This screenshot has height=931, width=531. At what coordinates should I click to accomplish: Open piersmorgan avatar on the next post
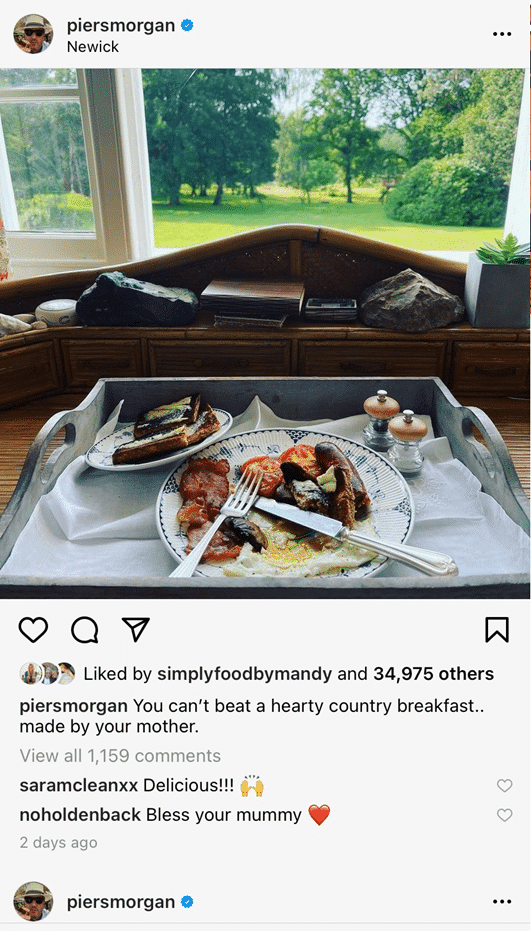(x=33, y=901)
